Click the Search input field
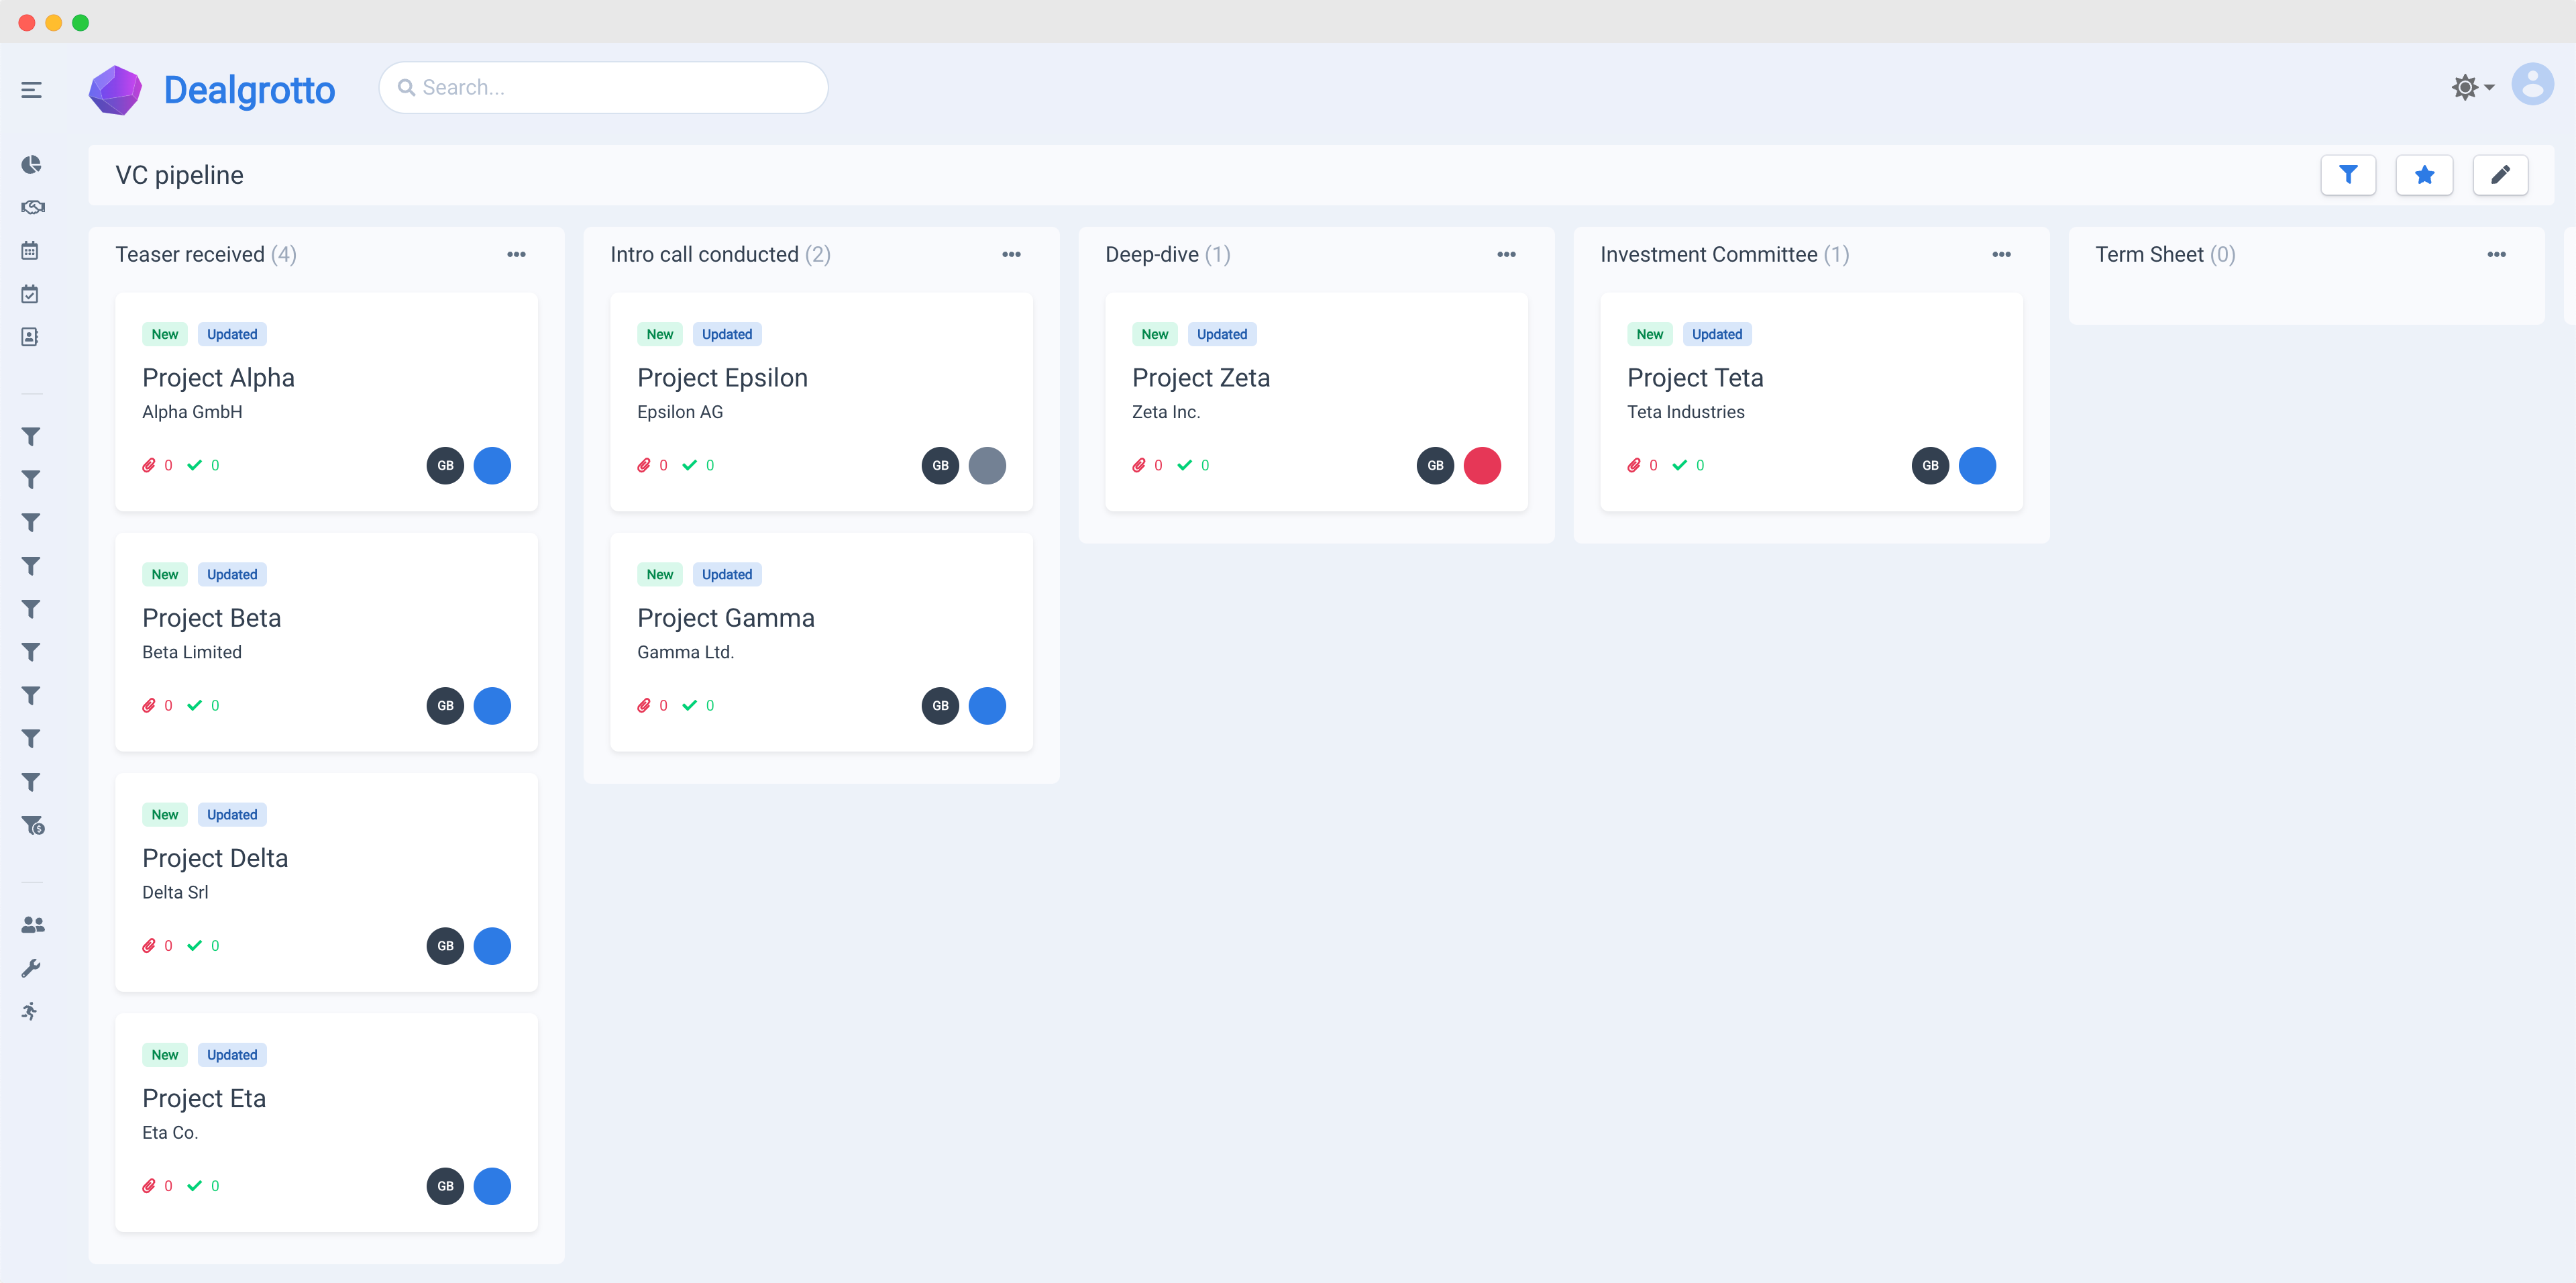This screenshot has width=2576, height=1283. tap(603, 87)
